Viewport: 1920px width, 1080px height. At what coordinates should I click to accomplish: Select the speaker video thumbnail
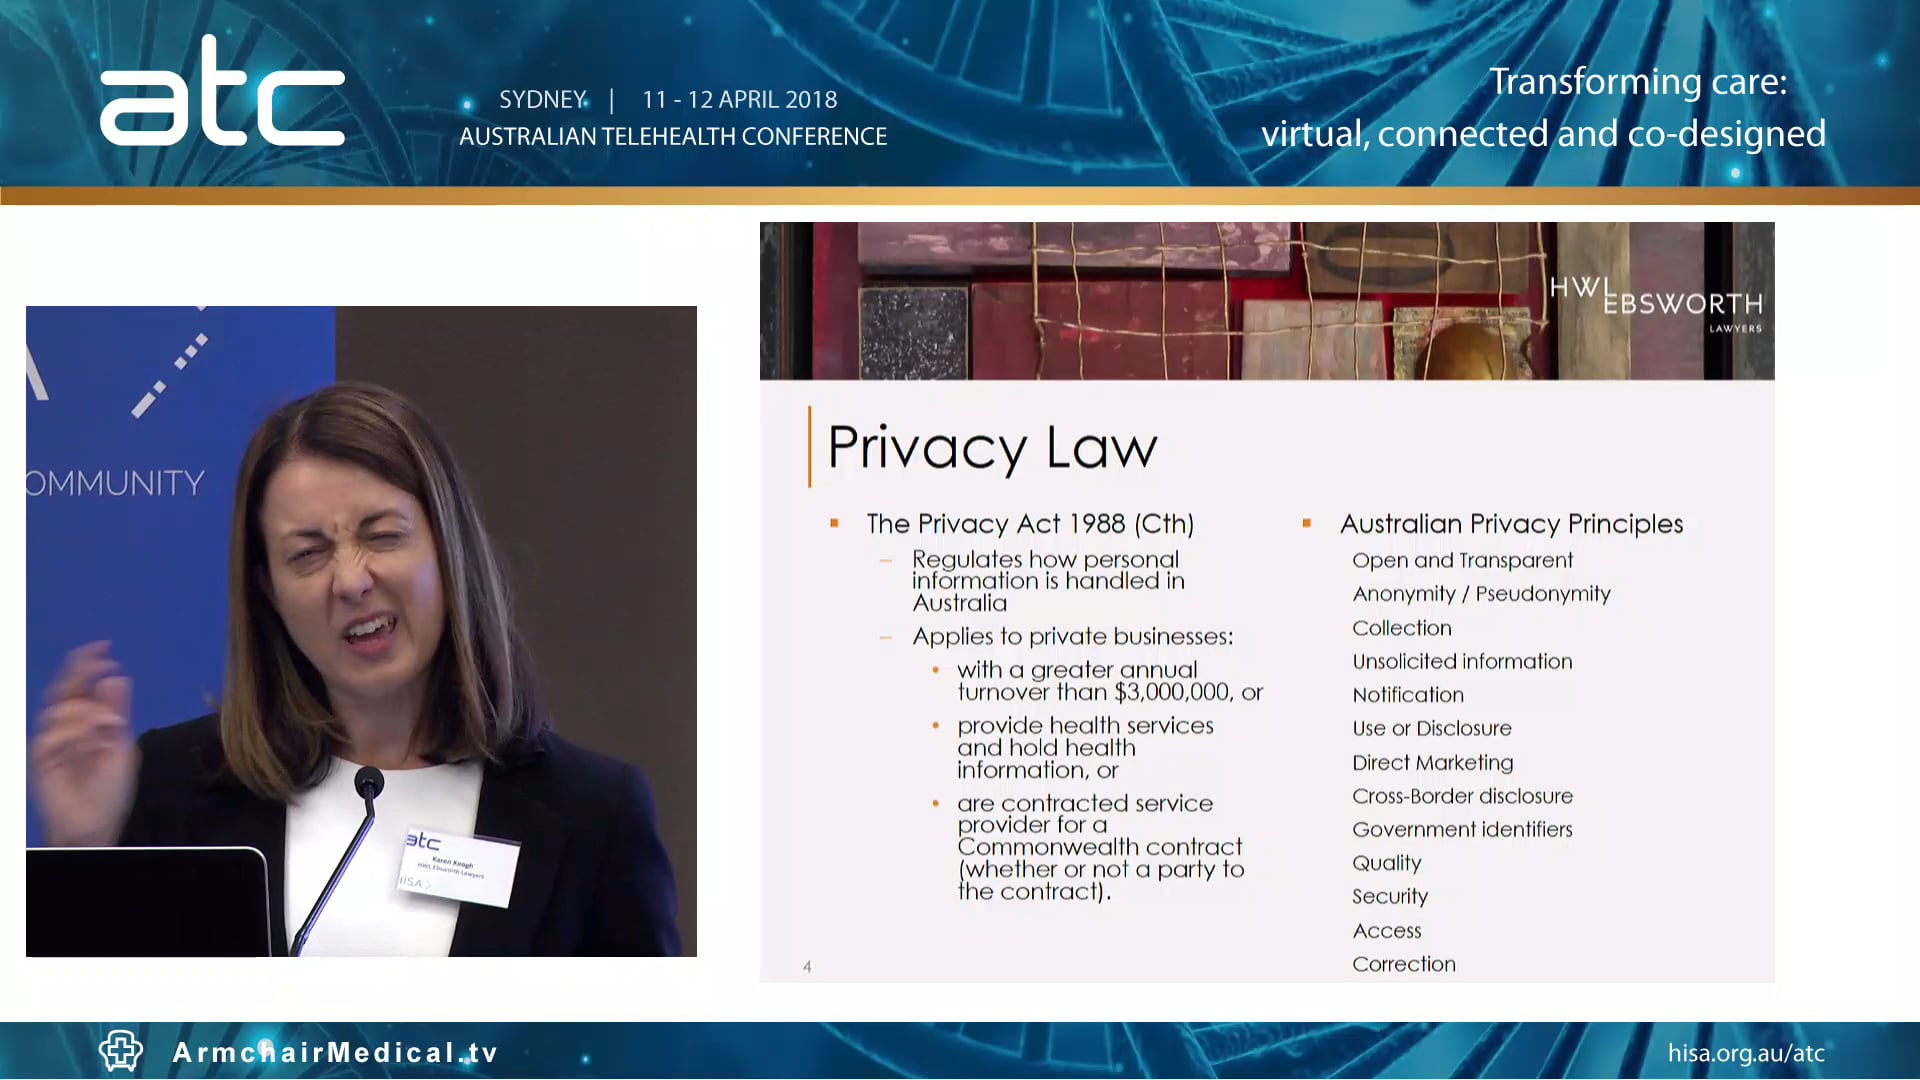click(361, 630)
